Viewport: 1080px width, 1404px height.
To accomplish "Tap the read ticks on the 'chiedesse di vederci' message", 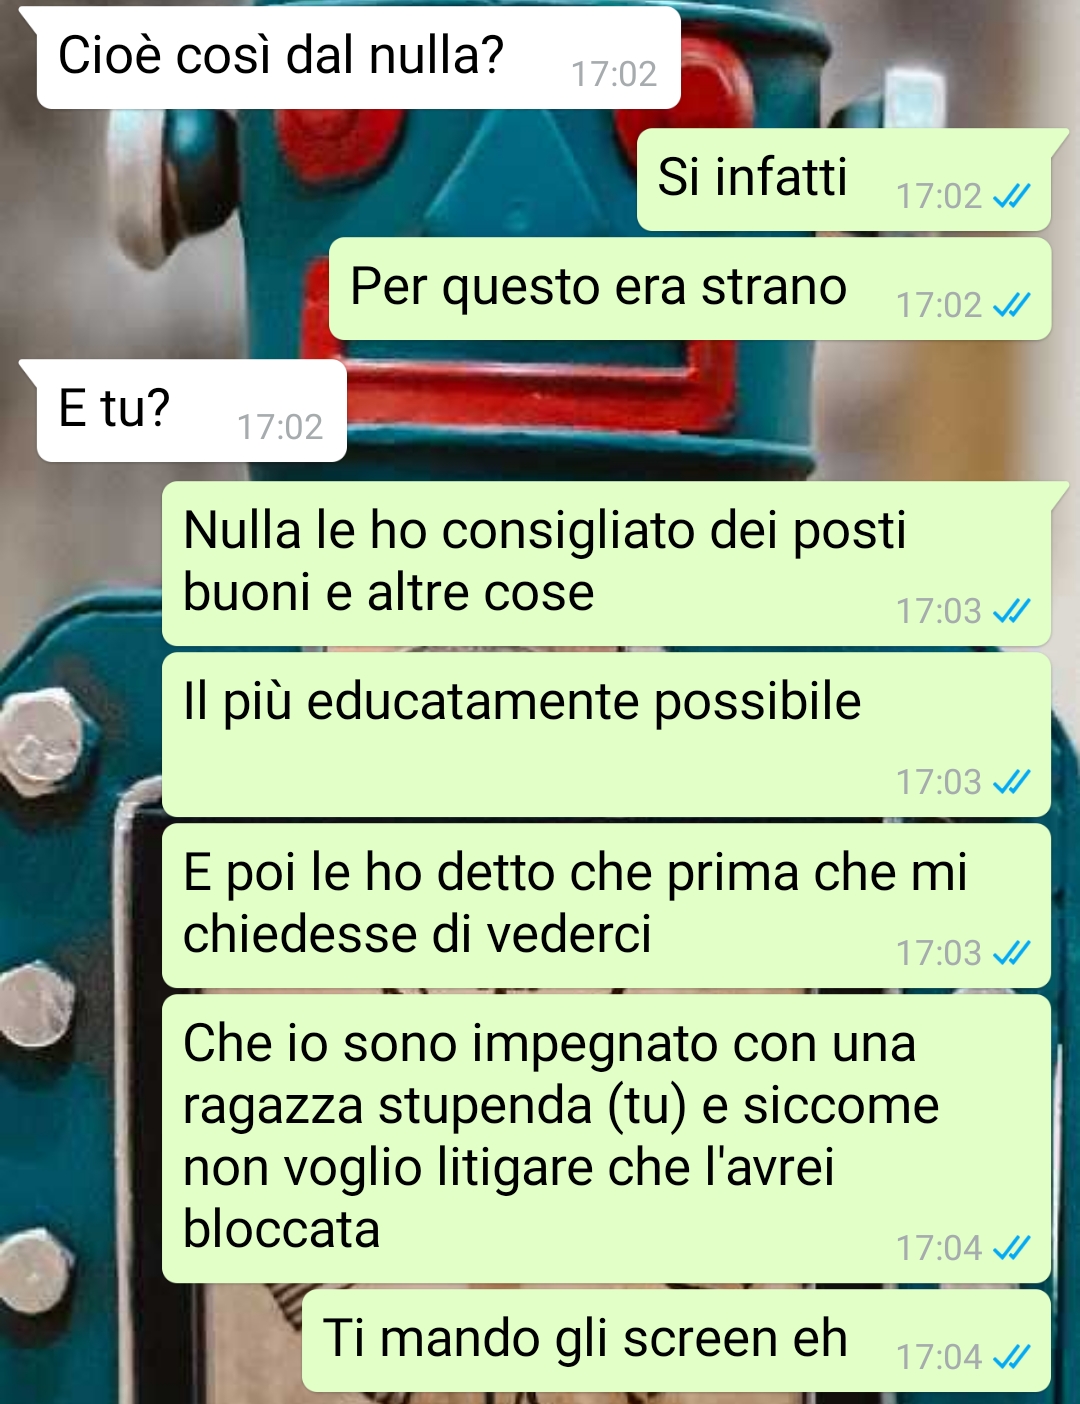I will 1011,953.
